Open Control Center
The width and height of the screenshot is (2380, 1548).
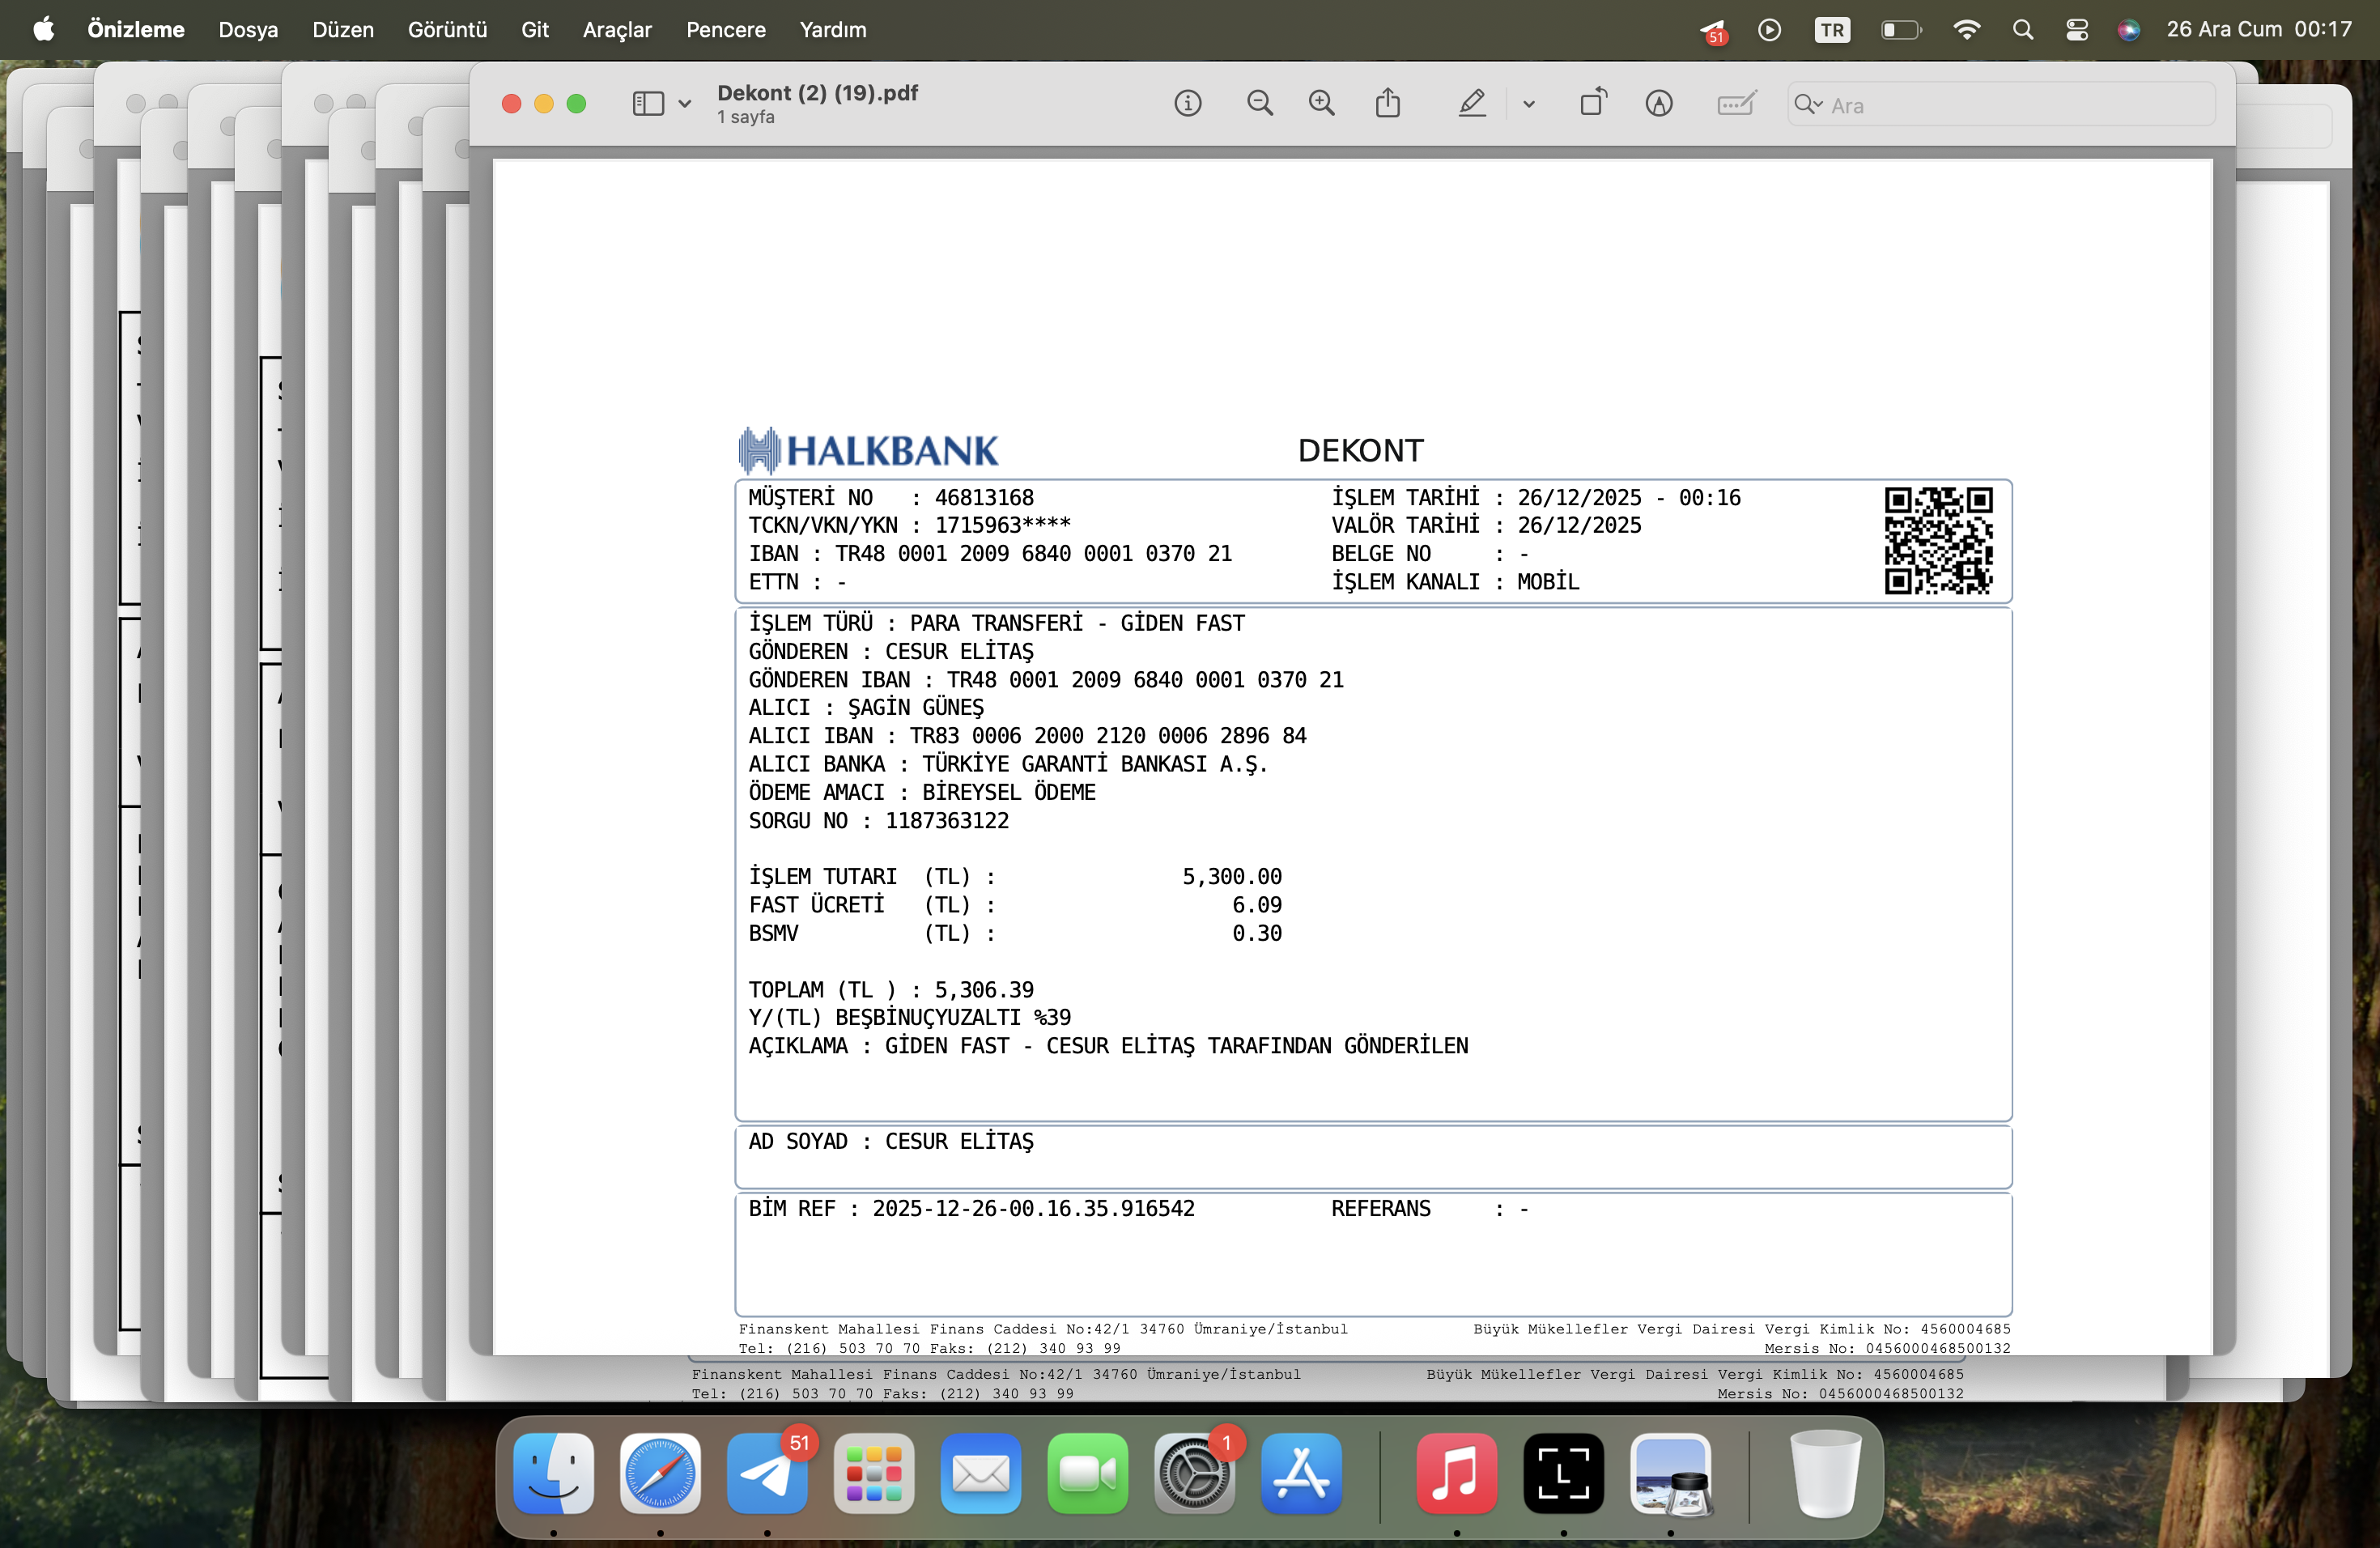2076,30
